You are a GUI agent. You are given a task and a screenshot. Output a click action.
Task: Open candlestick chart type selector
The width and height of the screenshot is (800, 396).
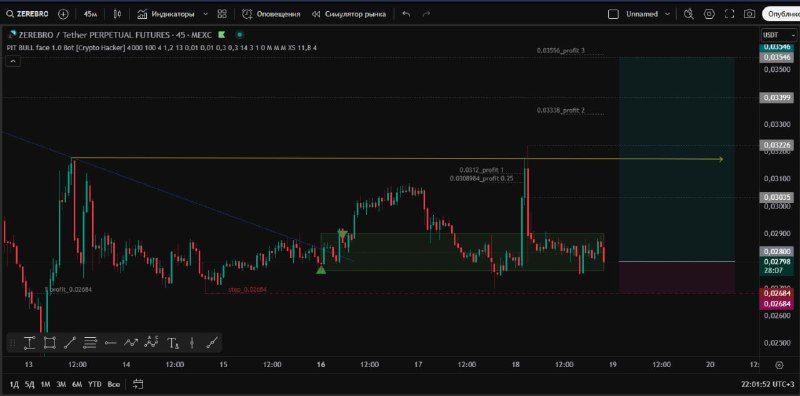click(117, 14)
